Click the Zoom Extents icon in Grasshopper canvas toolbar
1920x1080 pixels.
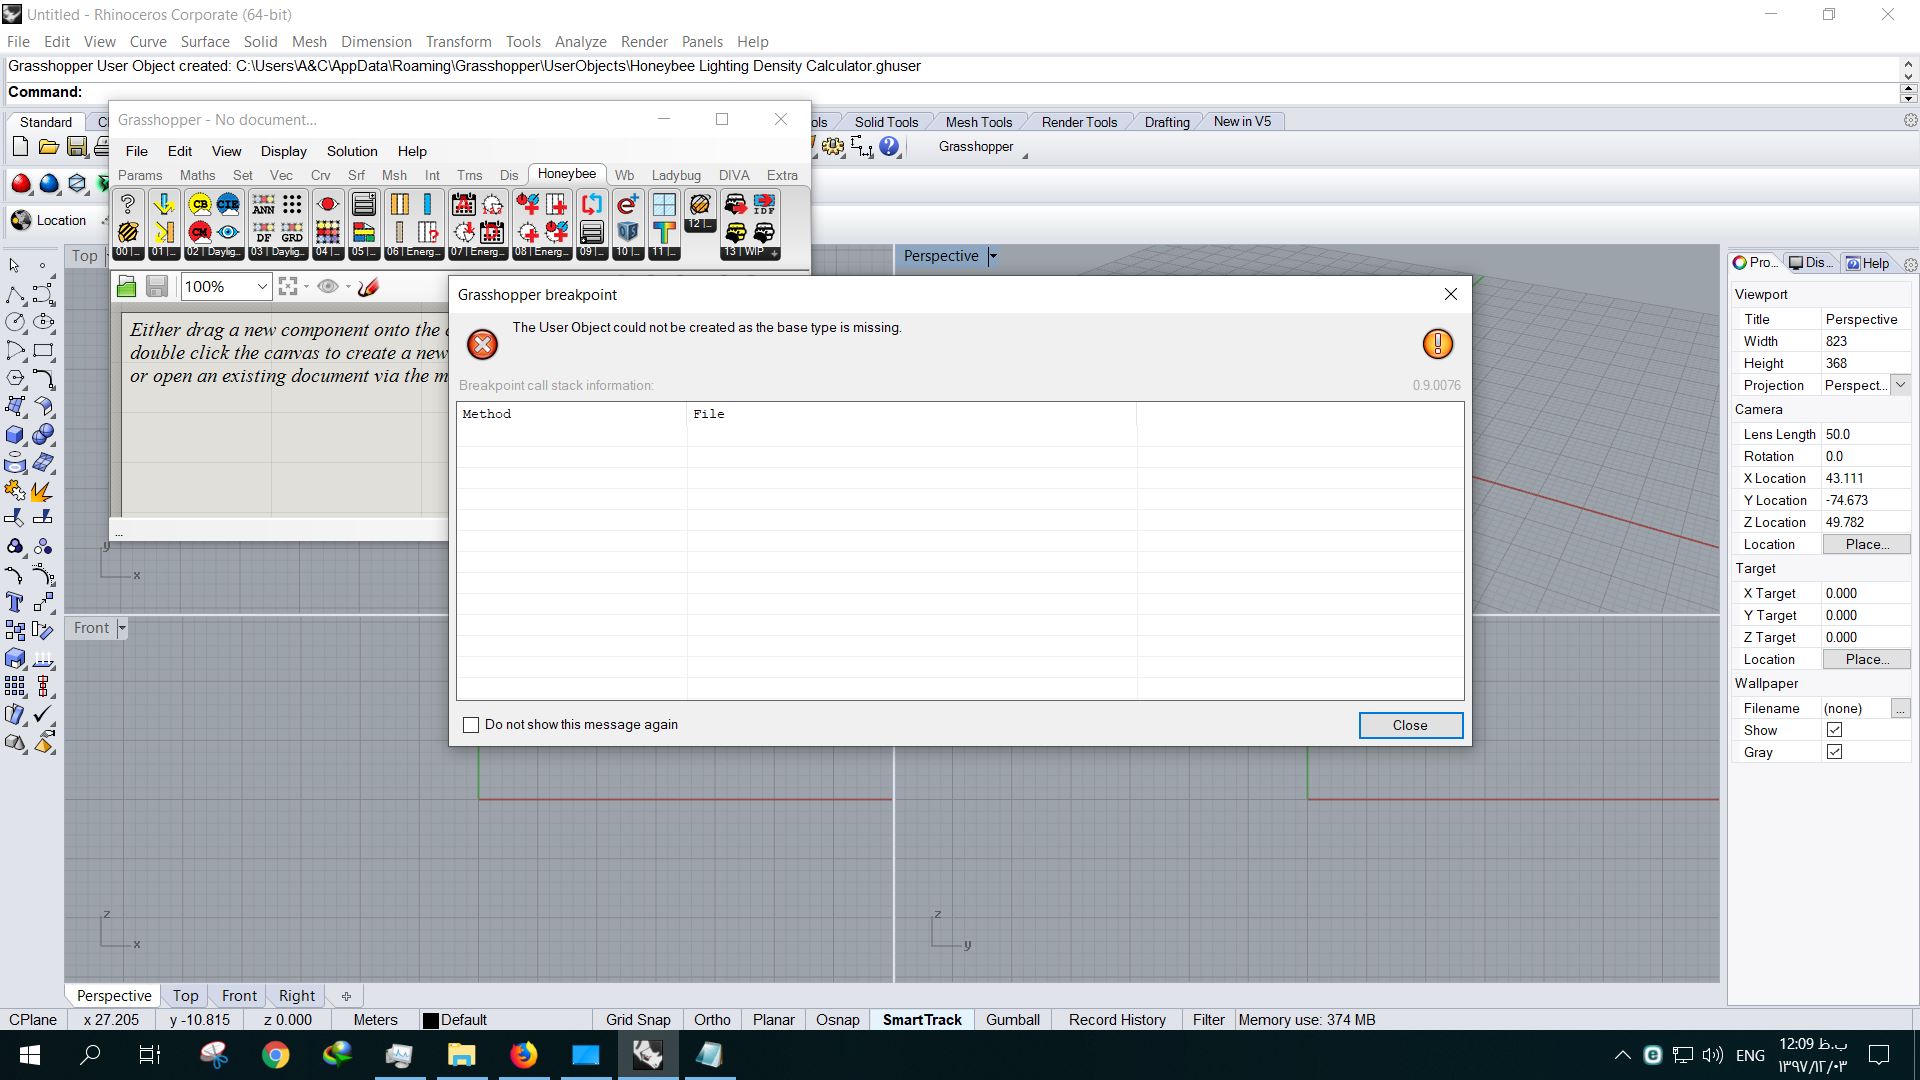[x=288, y=287]
